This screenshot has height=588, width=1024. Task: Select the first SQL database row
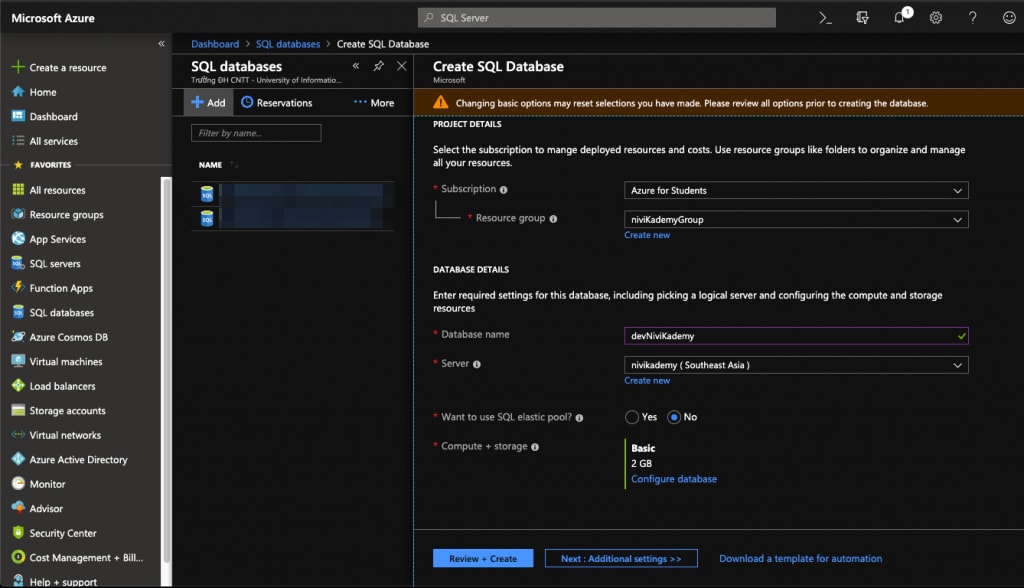[x=293, y=194]
